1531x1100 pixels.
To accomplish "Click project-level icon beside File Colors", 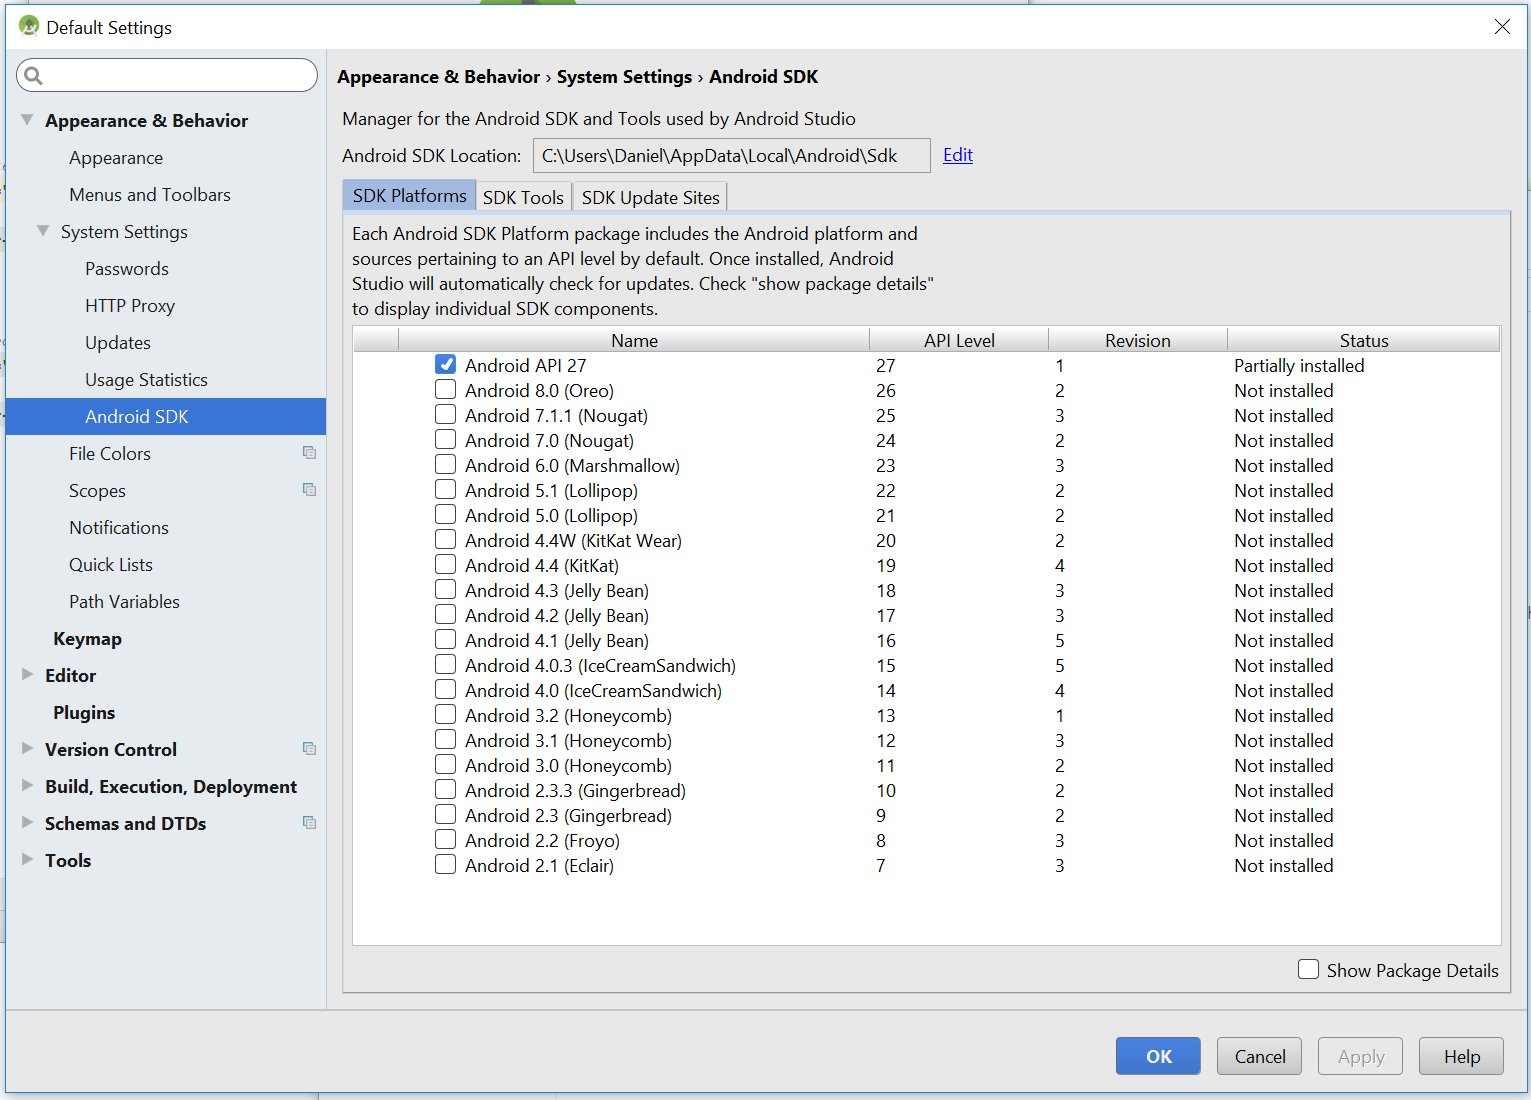I will [309, 453].
